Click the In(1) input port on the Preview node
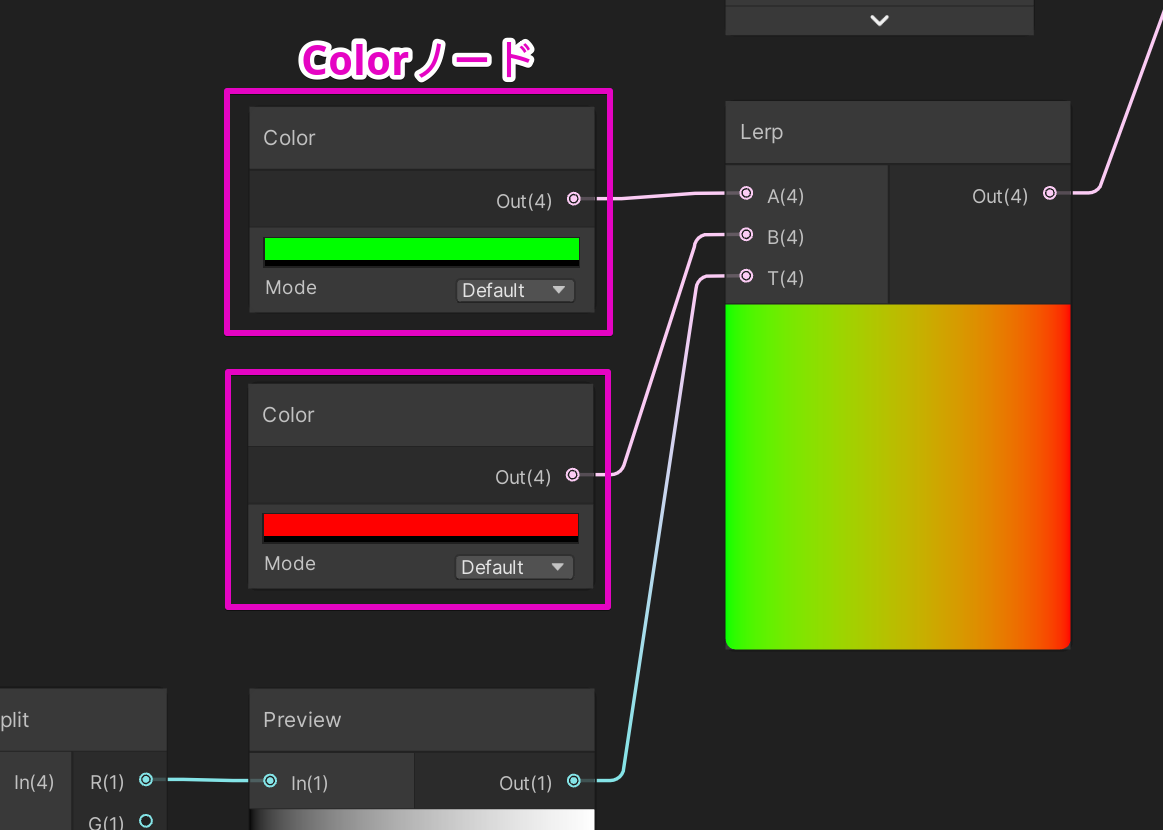 click(269, 782)
